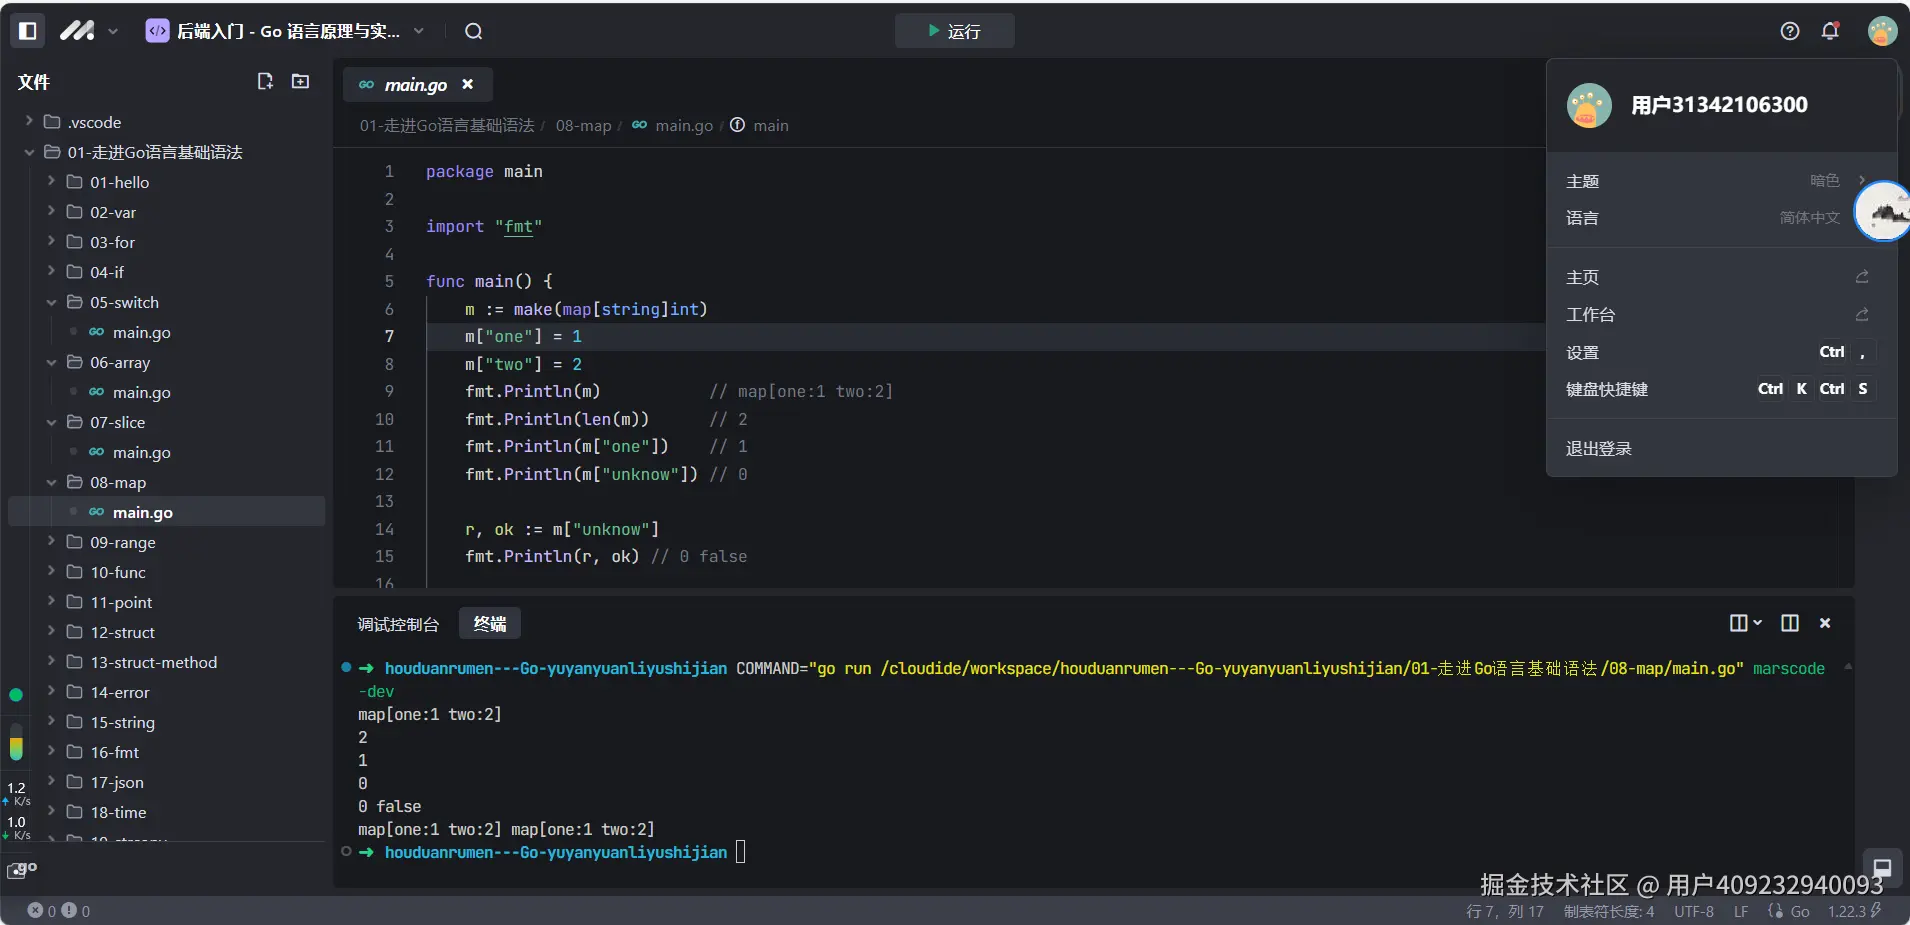Click the 运行 run button
The image size is (1910, 925).
pos(954,31)
